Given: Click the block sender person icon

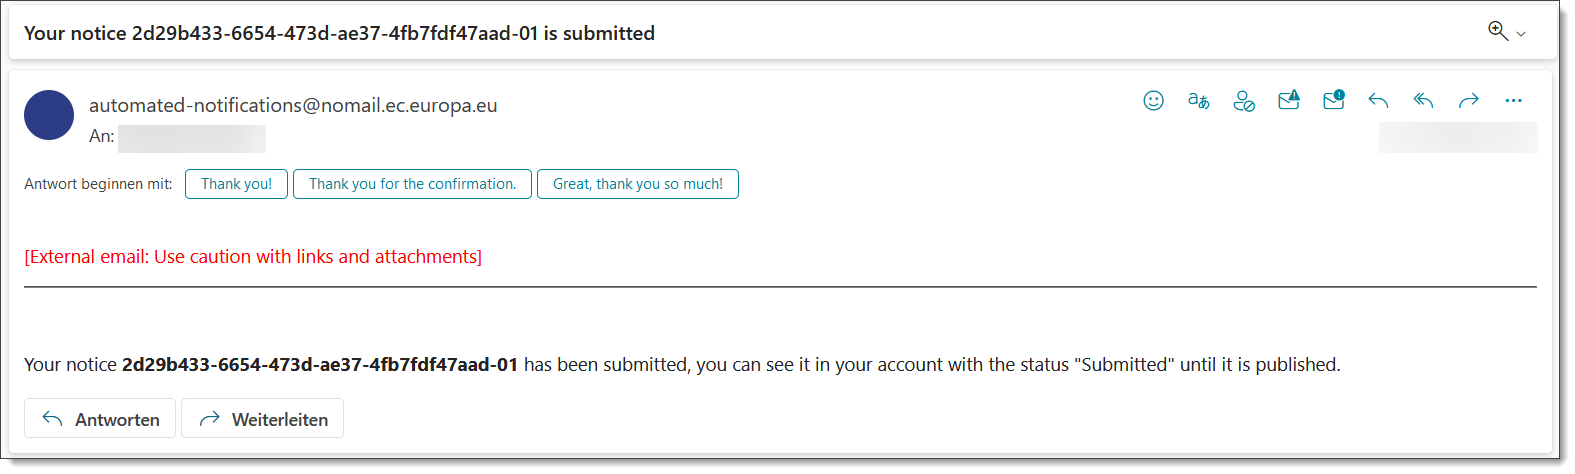Looking at the screenshot, I should [x=1243, y=100].
